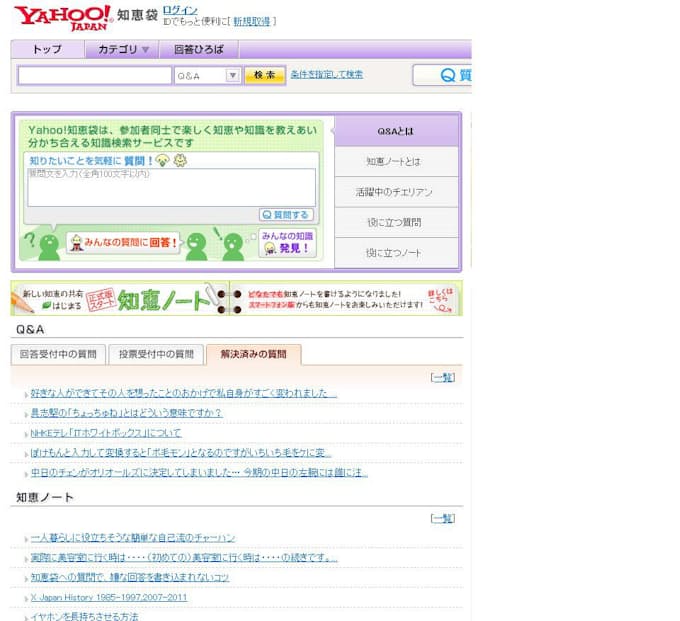Open the トップ navigation tab
This screenshot has height=621, width=680.
tap(47, 49)
